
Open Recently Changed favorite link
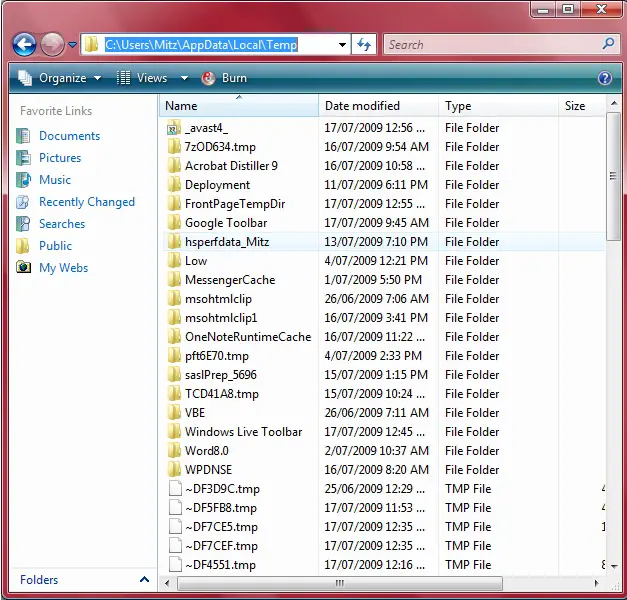coord(87,202)
